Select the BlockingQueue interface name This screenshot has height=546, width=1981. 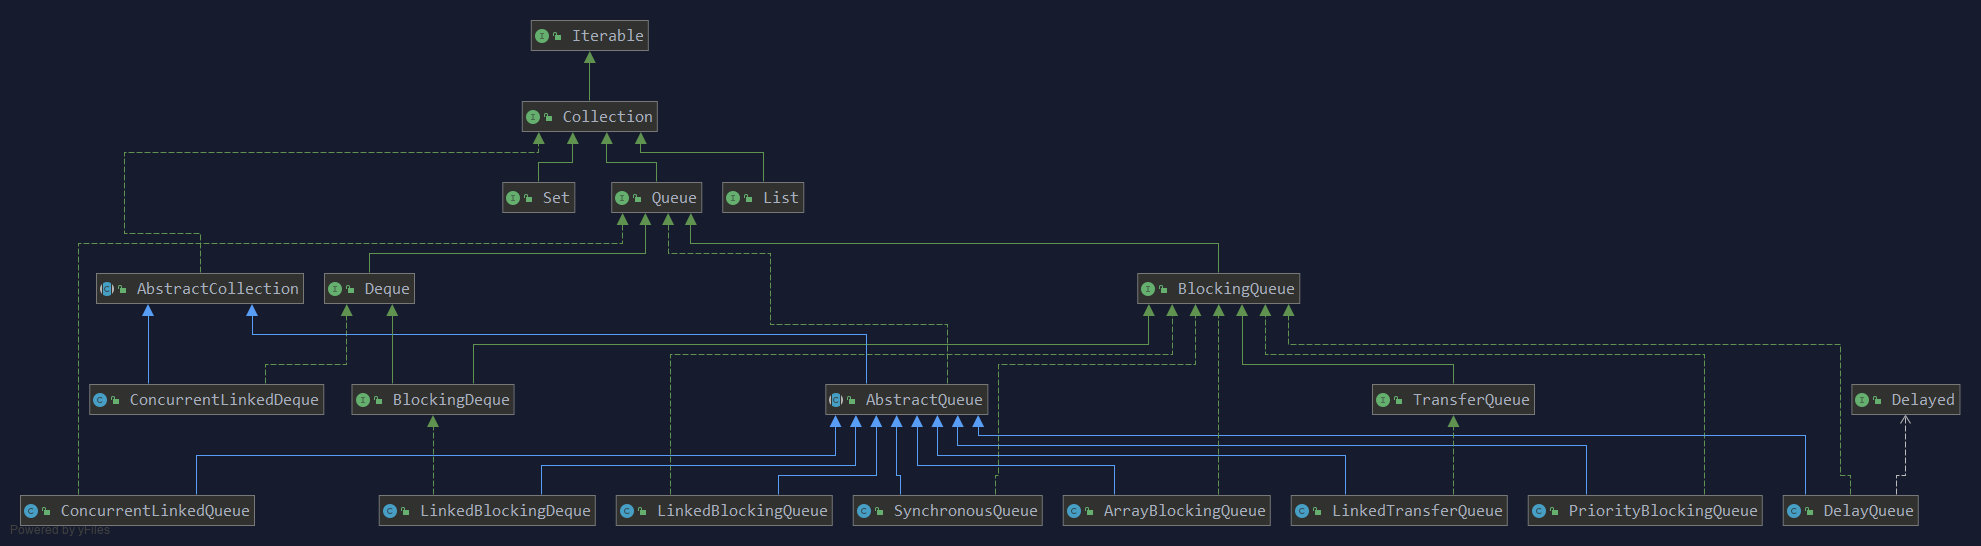tap(1236, 289)
